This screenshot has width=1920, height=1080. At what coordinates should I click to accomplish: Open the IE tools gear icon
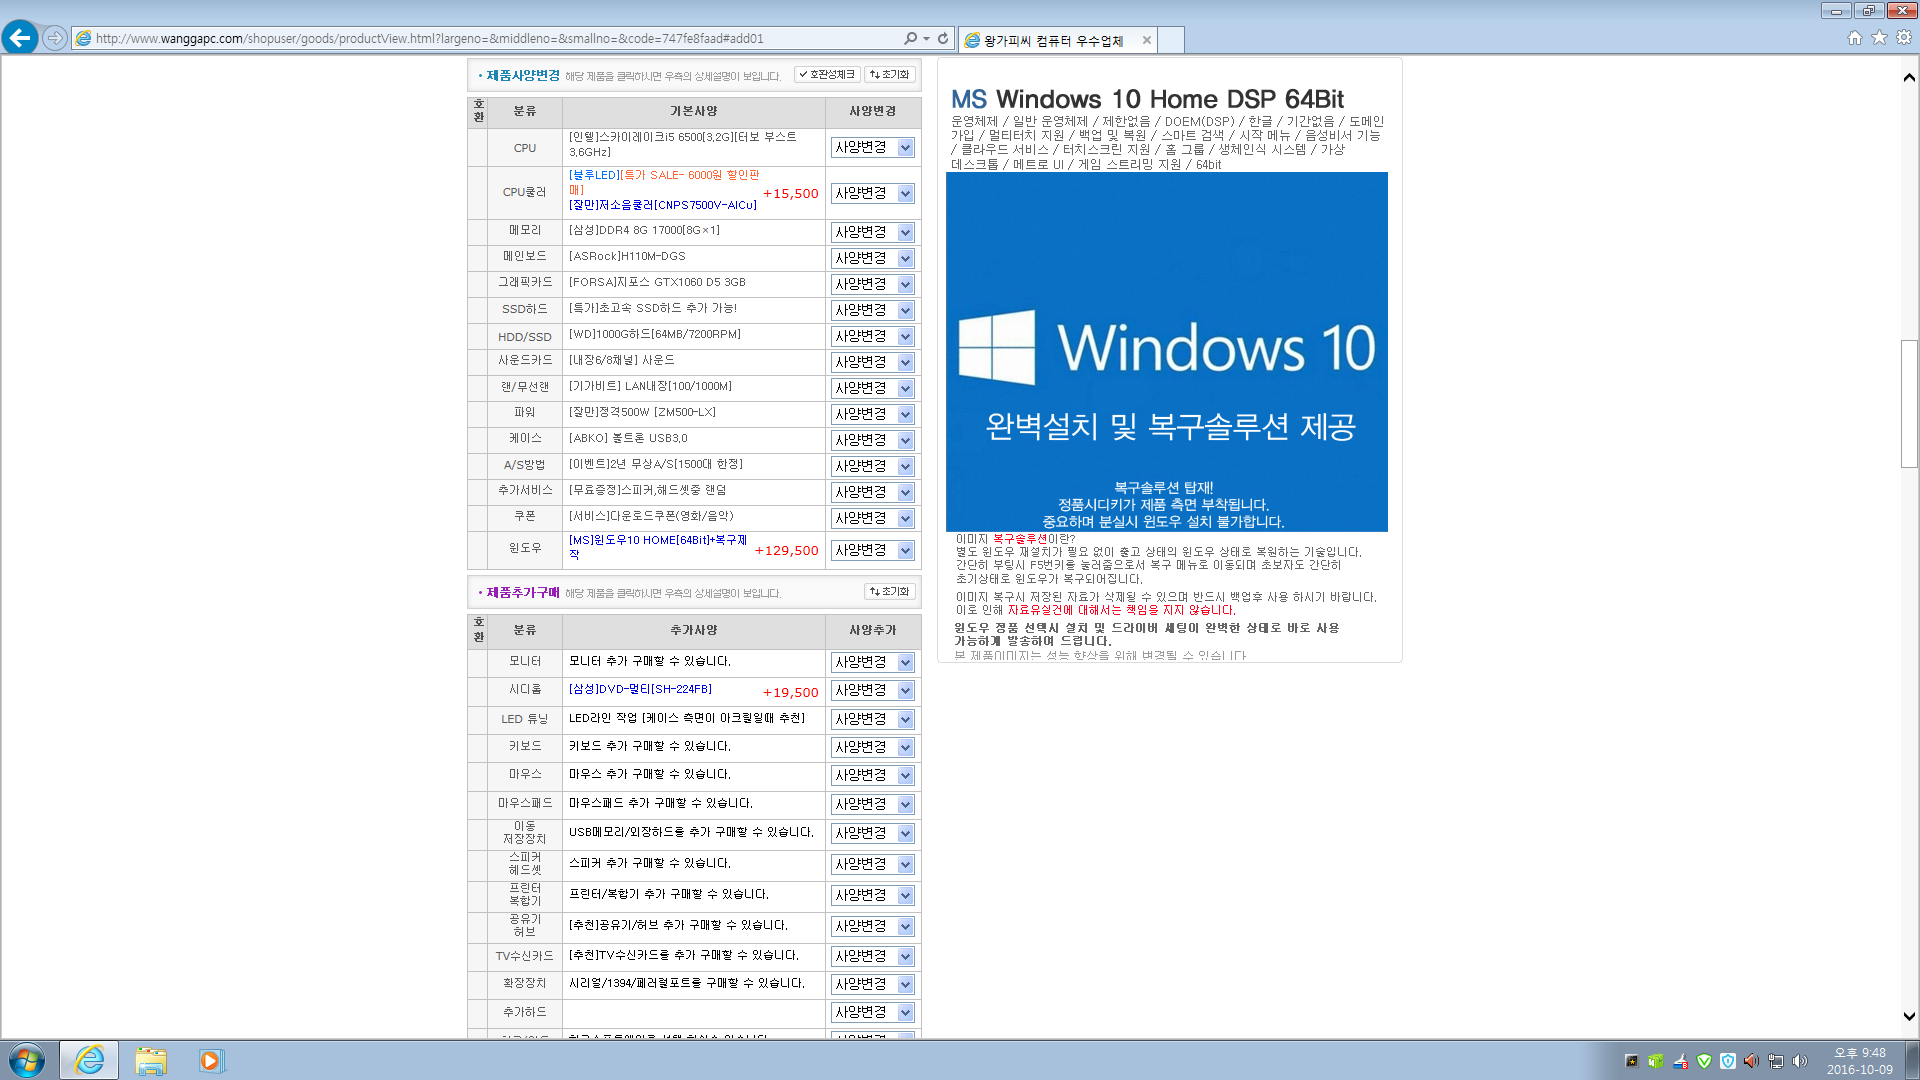[1904, 38]
